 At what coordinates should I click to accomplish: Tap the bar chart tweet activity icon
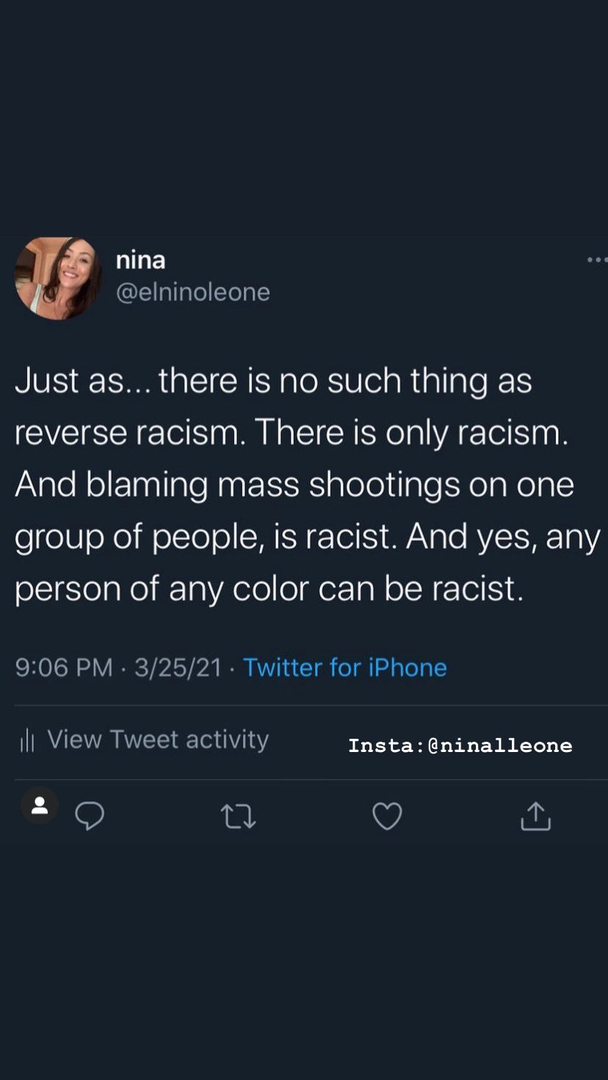tap(28, 740)
